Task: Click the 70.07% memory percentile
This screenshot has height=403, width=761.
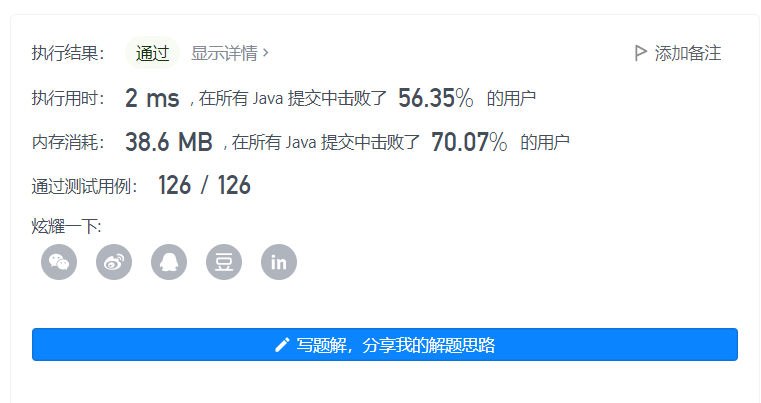Action: 469,142
